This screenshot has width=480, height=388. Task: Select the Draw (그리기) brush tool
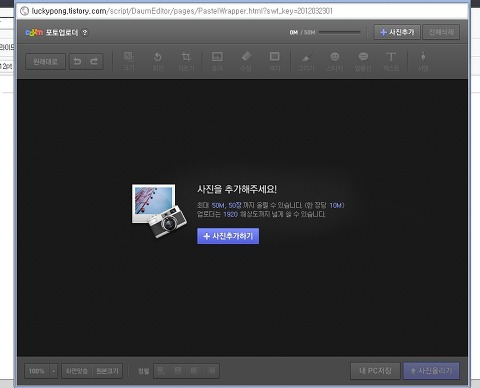point(306,61)
